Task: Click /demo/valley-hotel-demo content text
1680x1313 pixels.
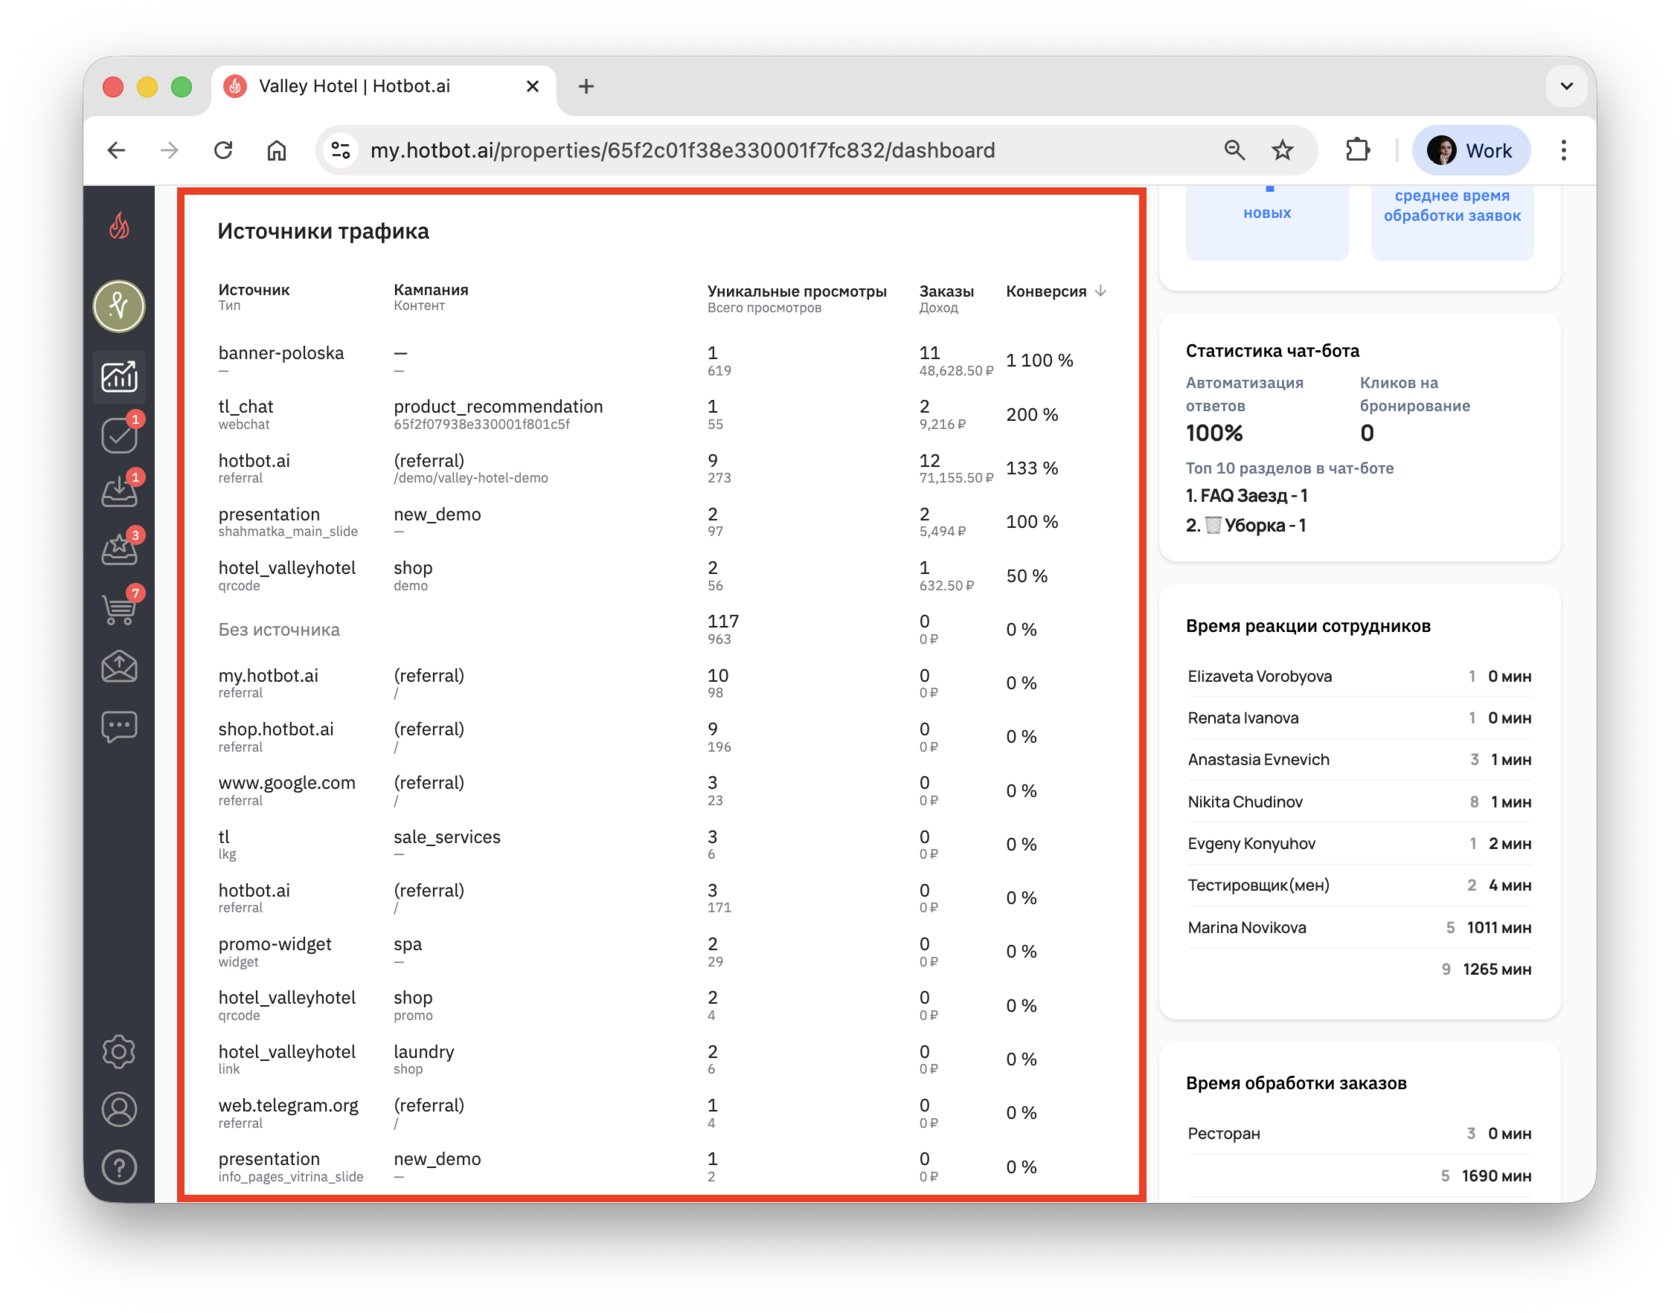Action: pyautogui.click(x=471, y=479)
